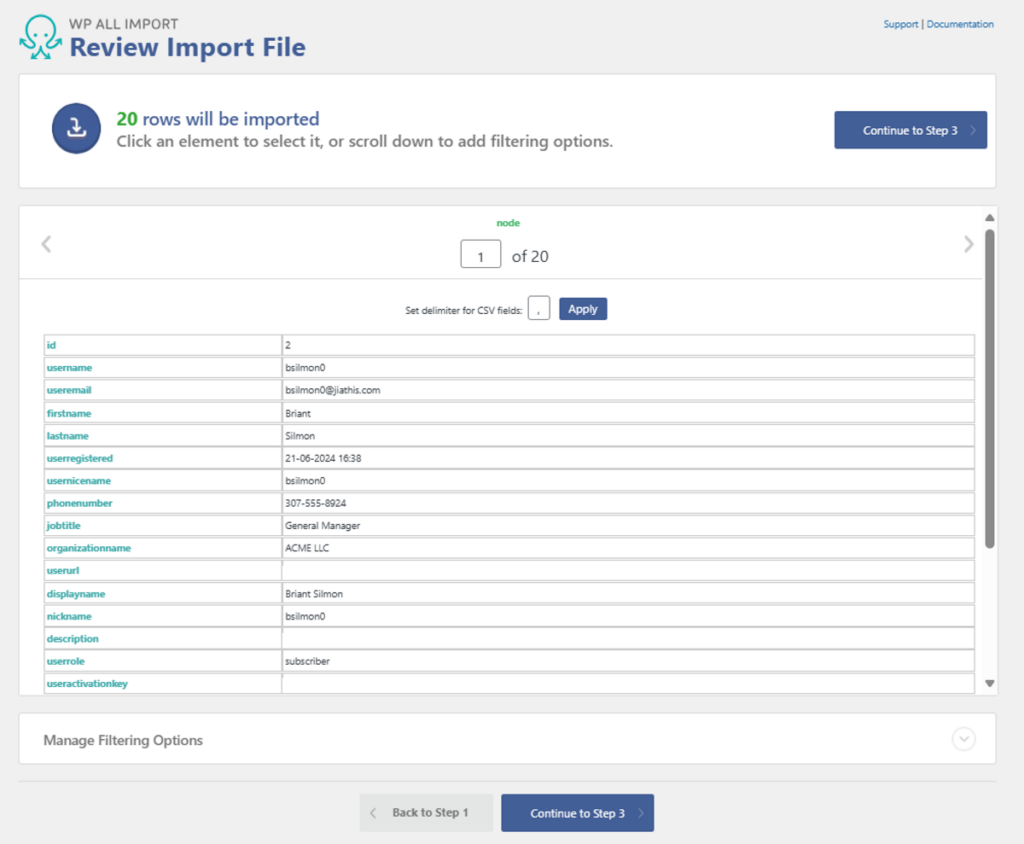1024x844 pixels.
Task: Click the record number input showing 1
Action: (x=480, y=254)
